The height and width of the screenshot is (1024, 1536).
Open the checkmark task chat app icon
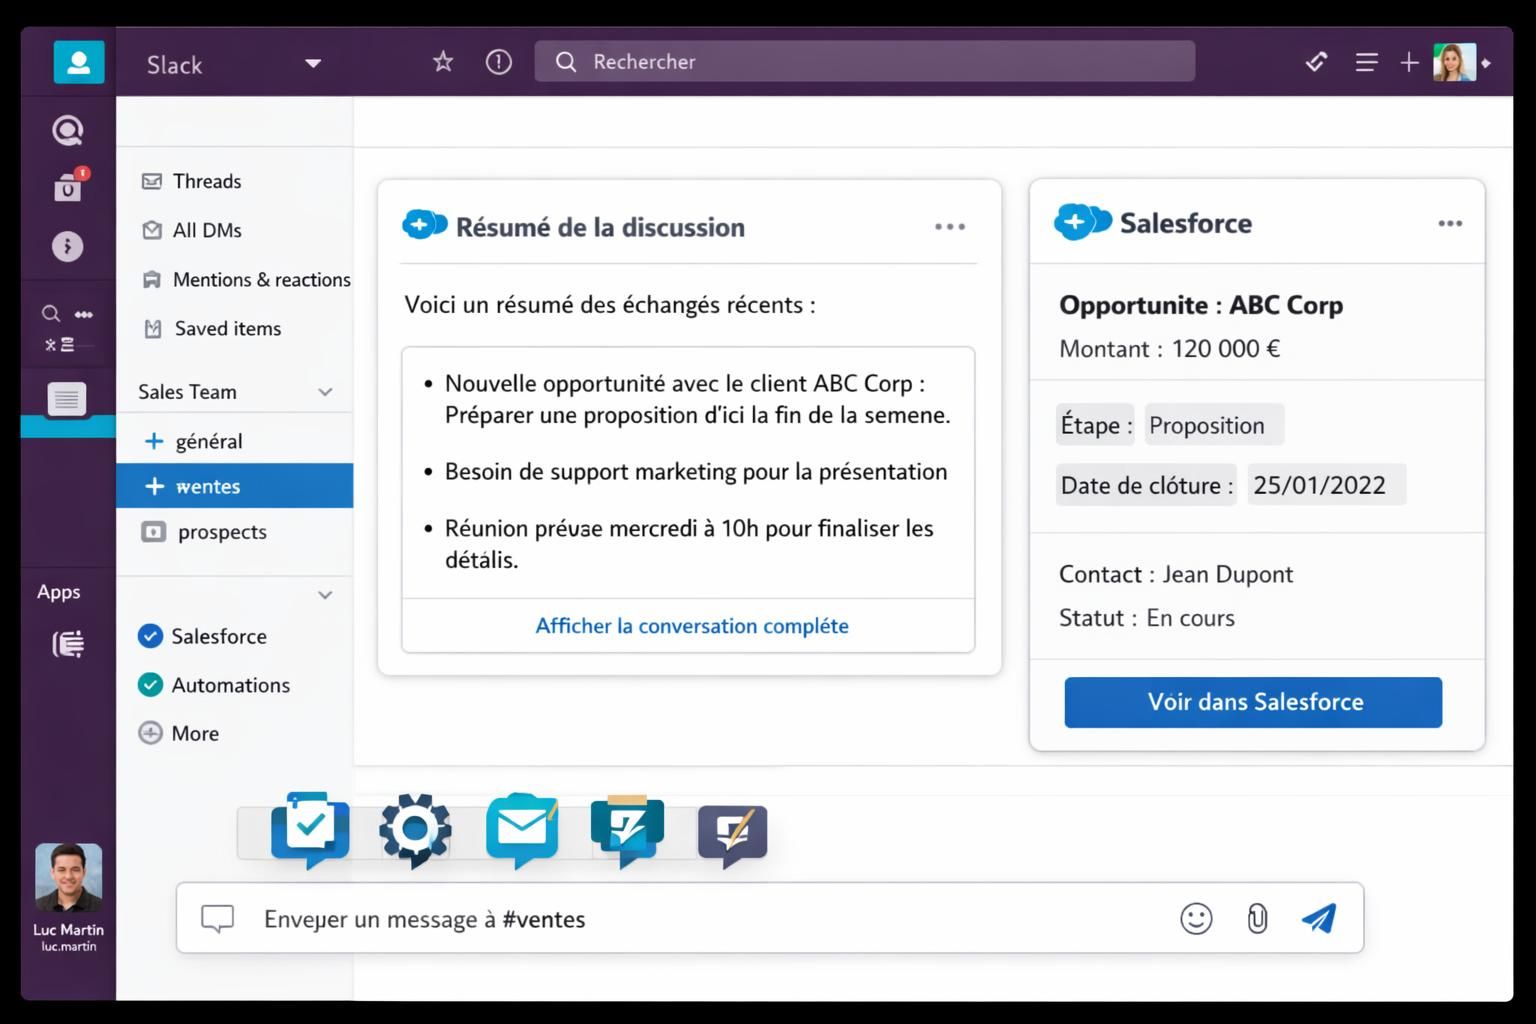point(310,829)
